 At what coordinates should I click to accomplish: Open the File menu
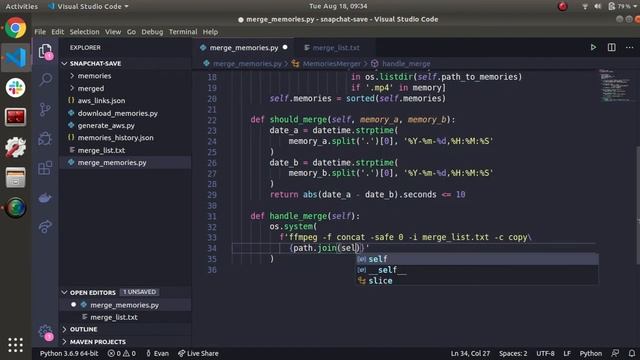tap(40, 32)
